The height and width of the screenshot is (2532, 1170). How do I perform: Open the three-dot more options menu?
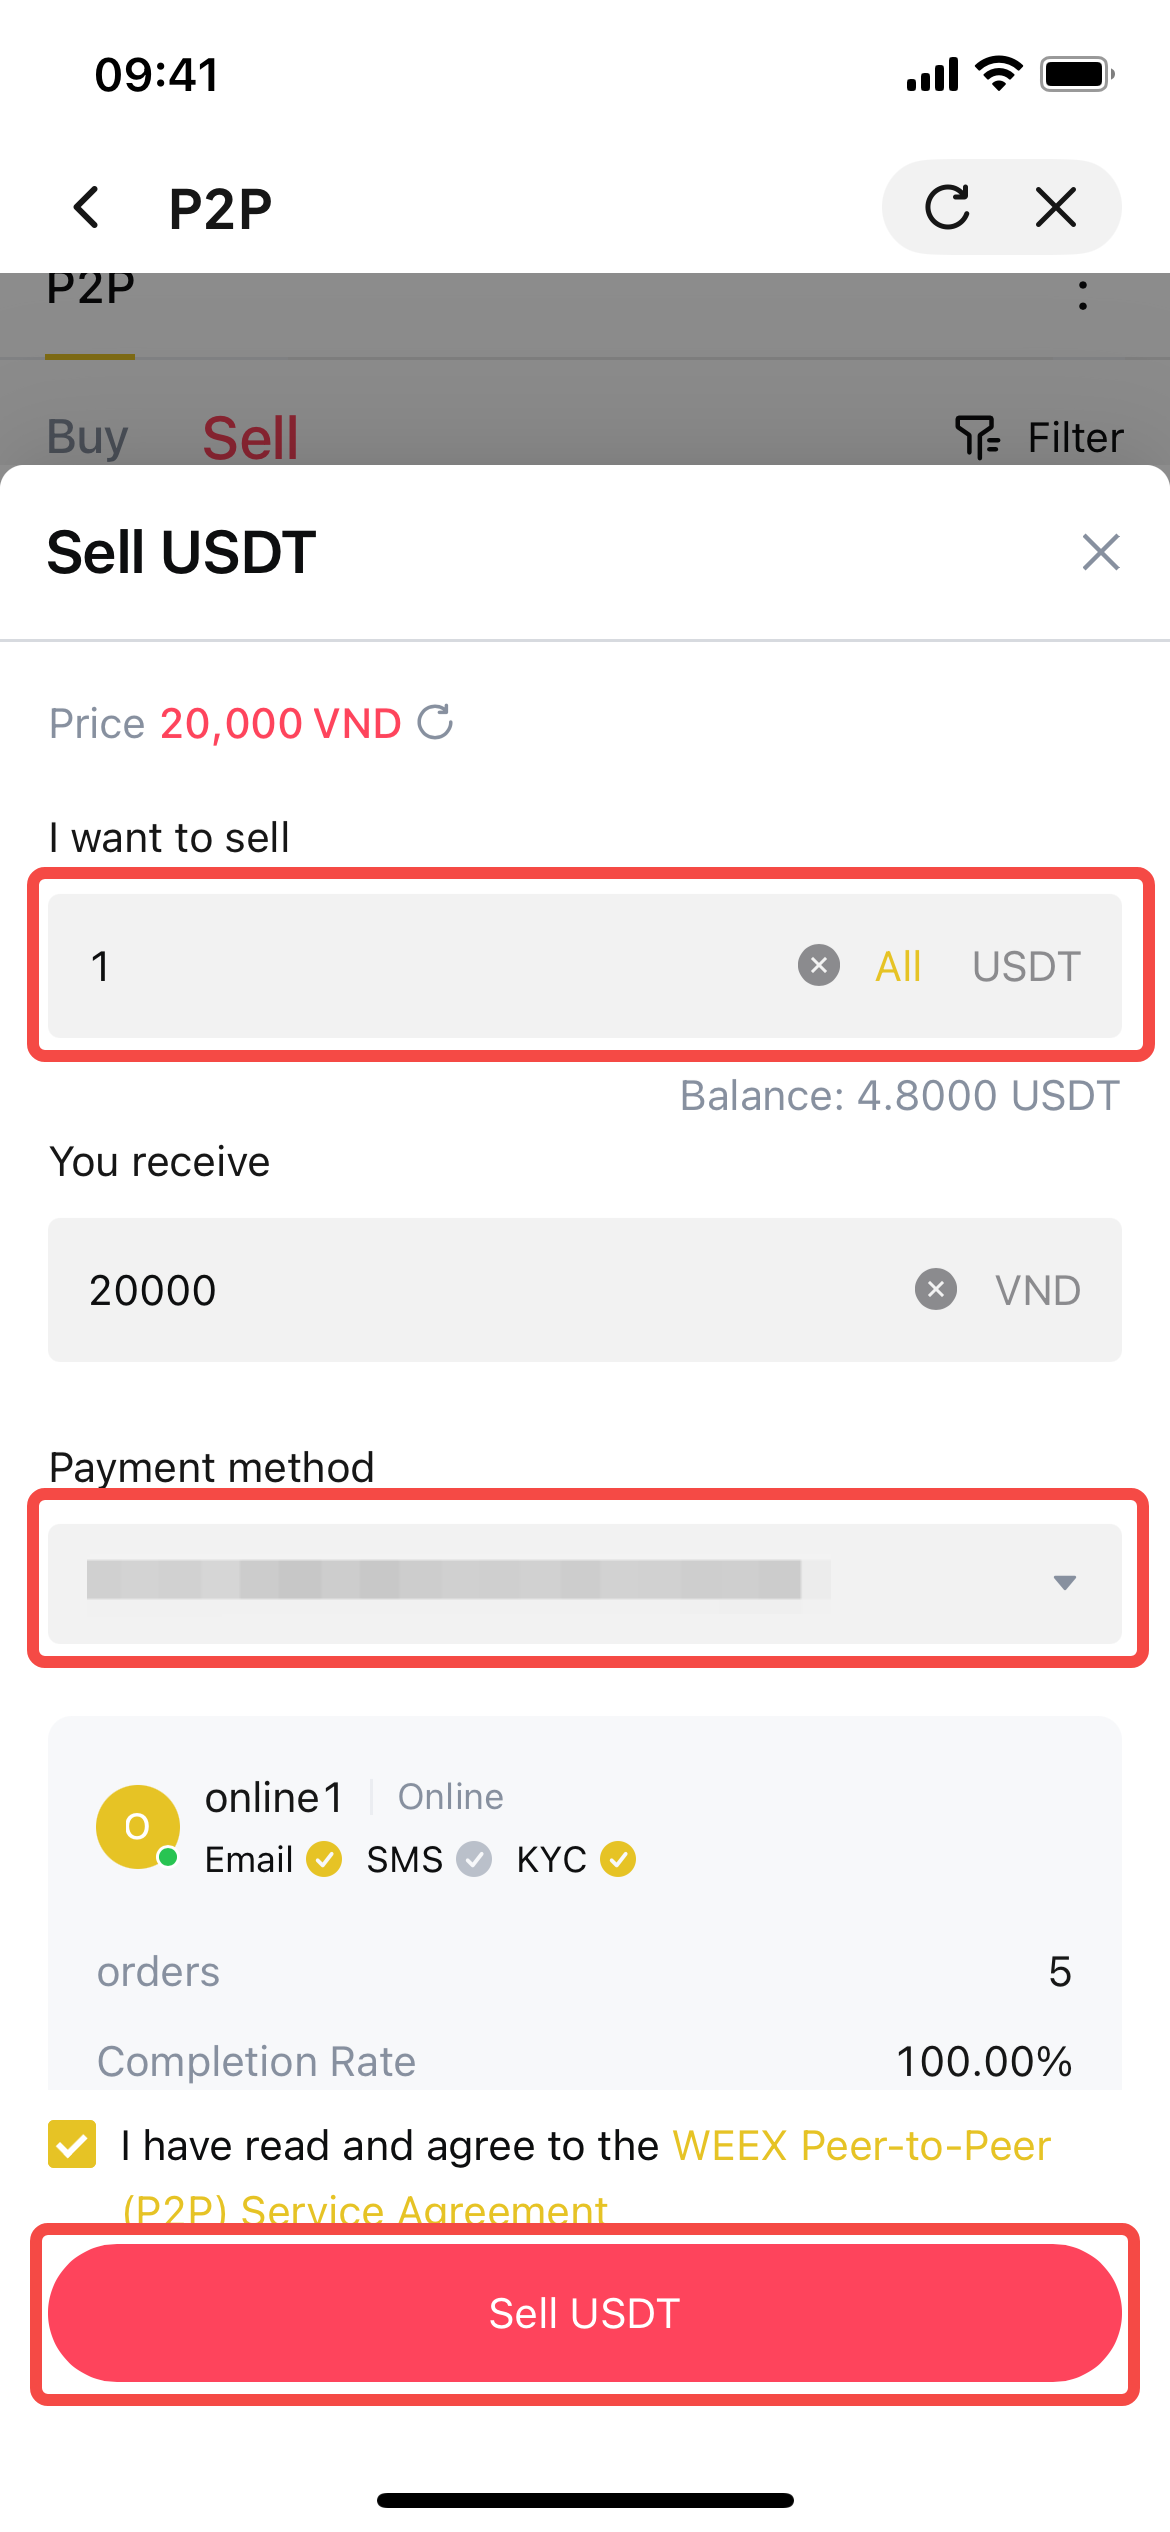pos(1082,295)
